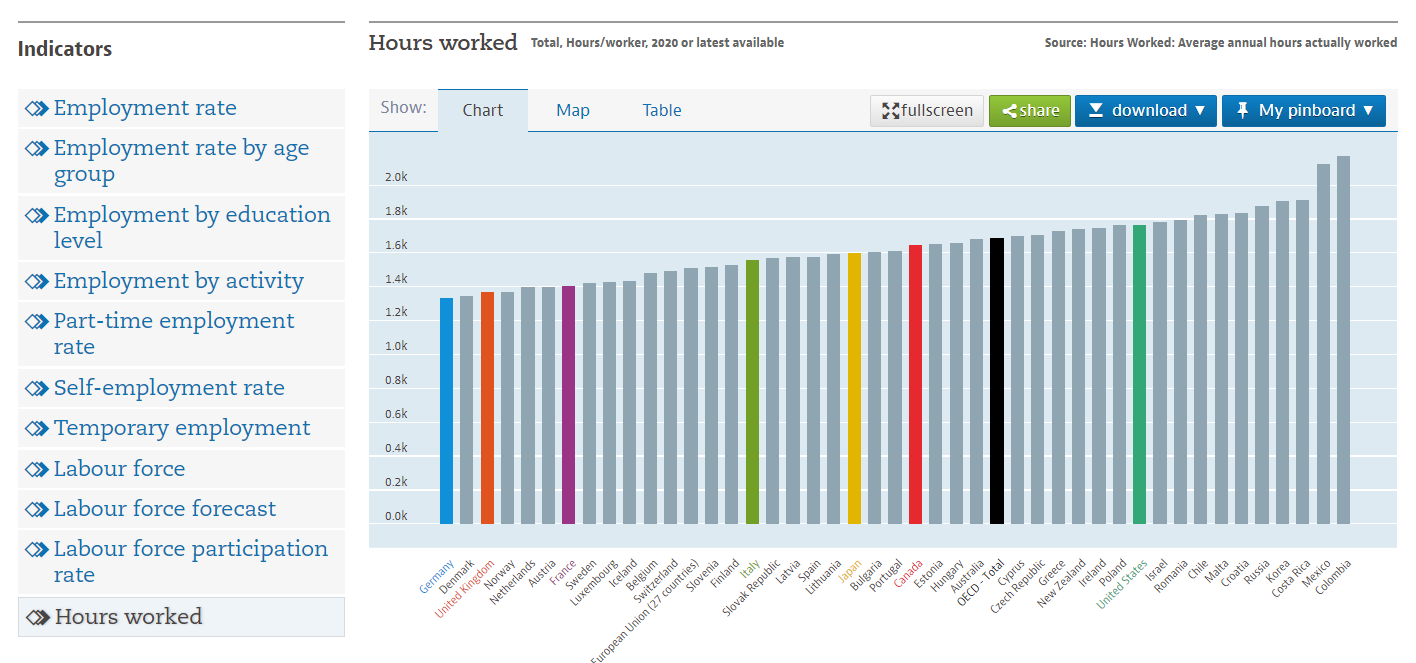Image resolution: width=1416 pixels, height=663 pixels.
Task: Click the arrow icon beside Employment rate
Action: click(37, 108)
